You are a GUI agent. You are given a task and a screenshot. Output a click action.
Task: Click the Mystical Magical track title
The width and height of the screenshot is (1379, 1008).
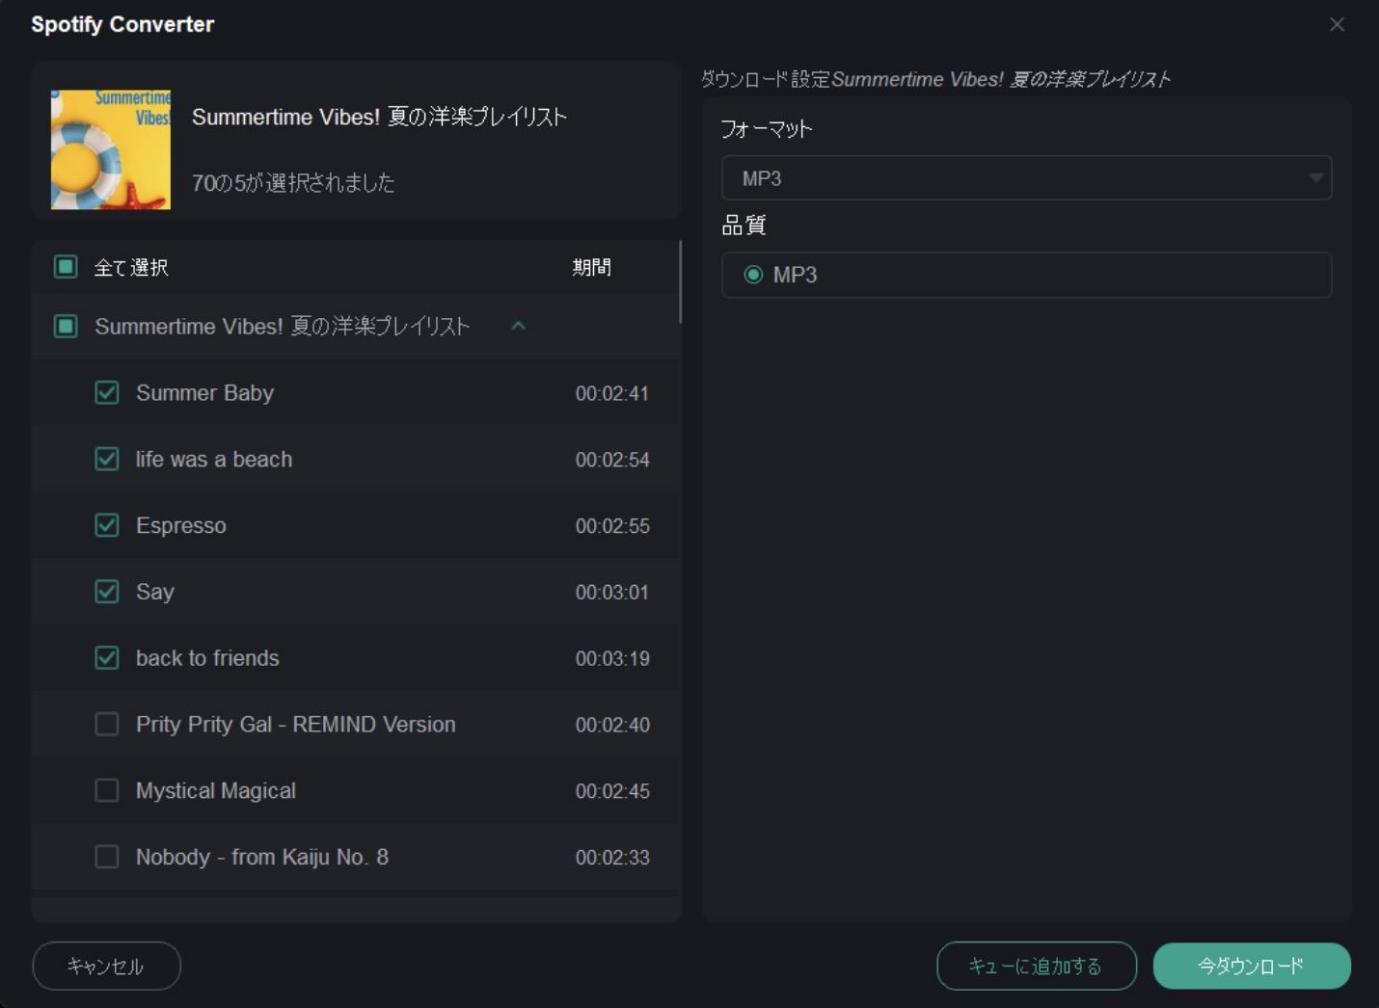pos(216,791)
